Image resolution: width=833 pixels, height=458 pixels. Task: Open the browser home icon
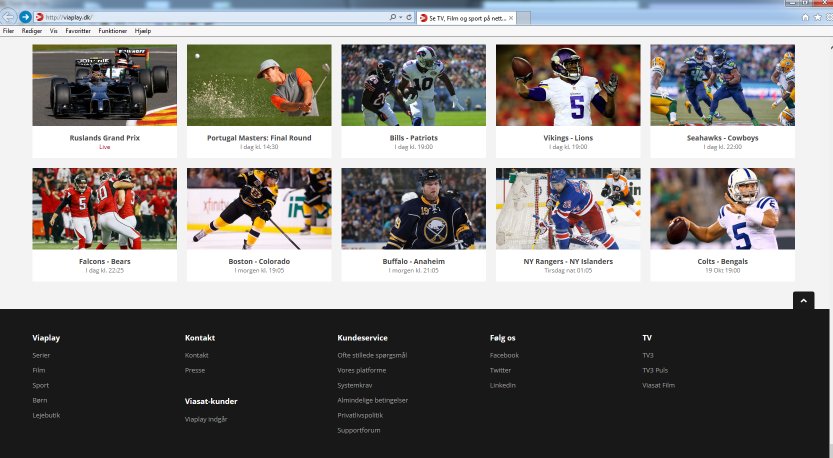805,17
